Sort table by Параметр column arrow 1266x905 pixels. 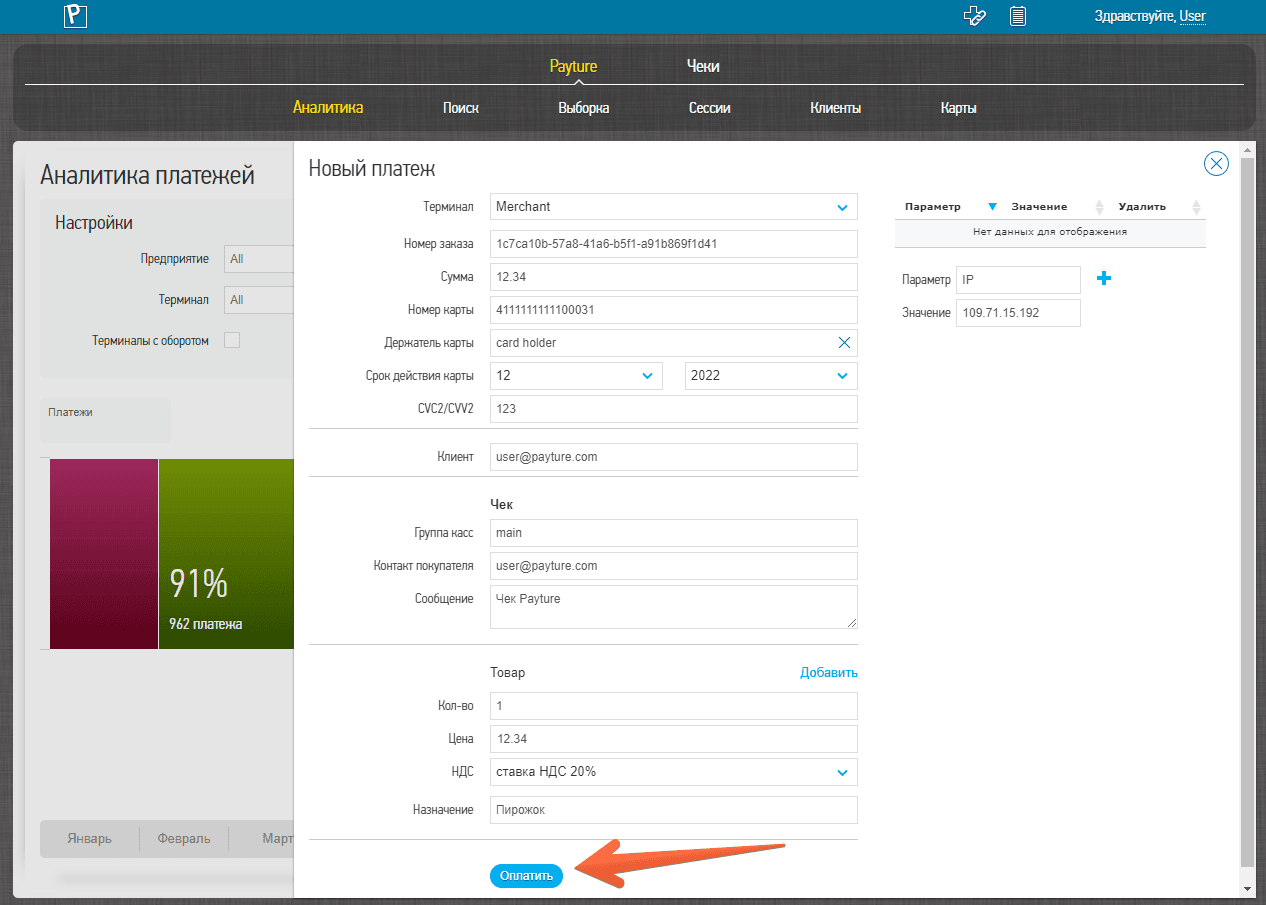click(x=993, y=207)
